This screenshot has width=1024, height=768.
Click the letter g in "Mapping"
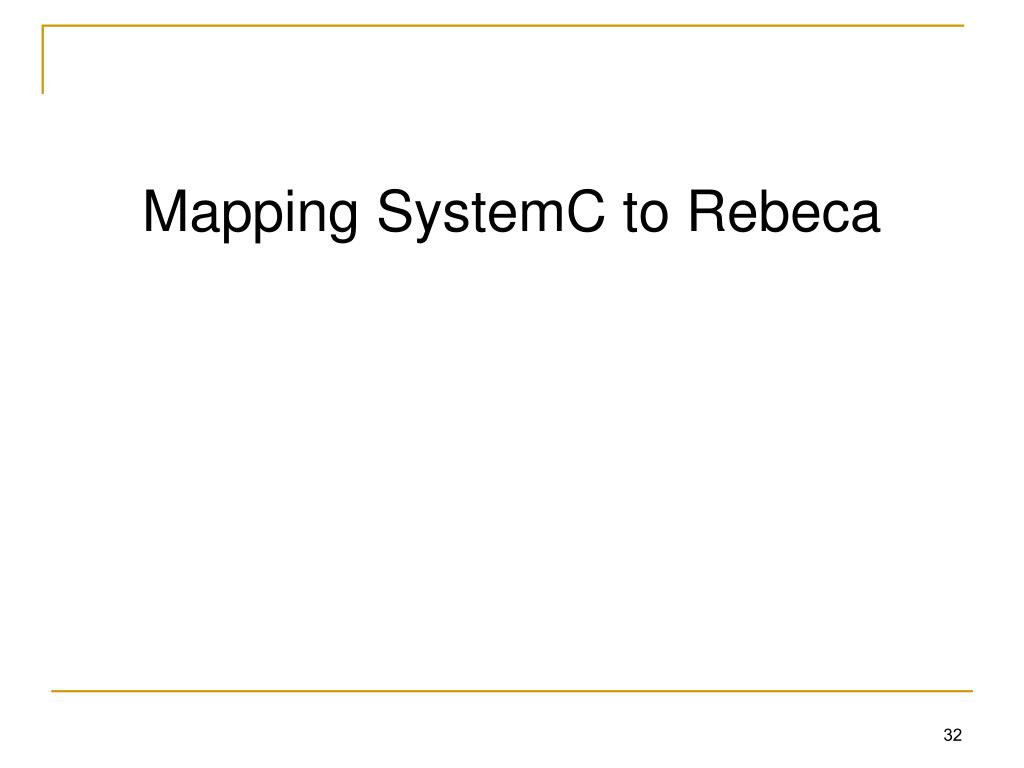pos(342,222)
